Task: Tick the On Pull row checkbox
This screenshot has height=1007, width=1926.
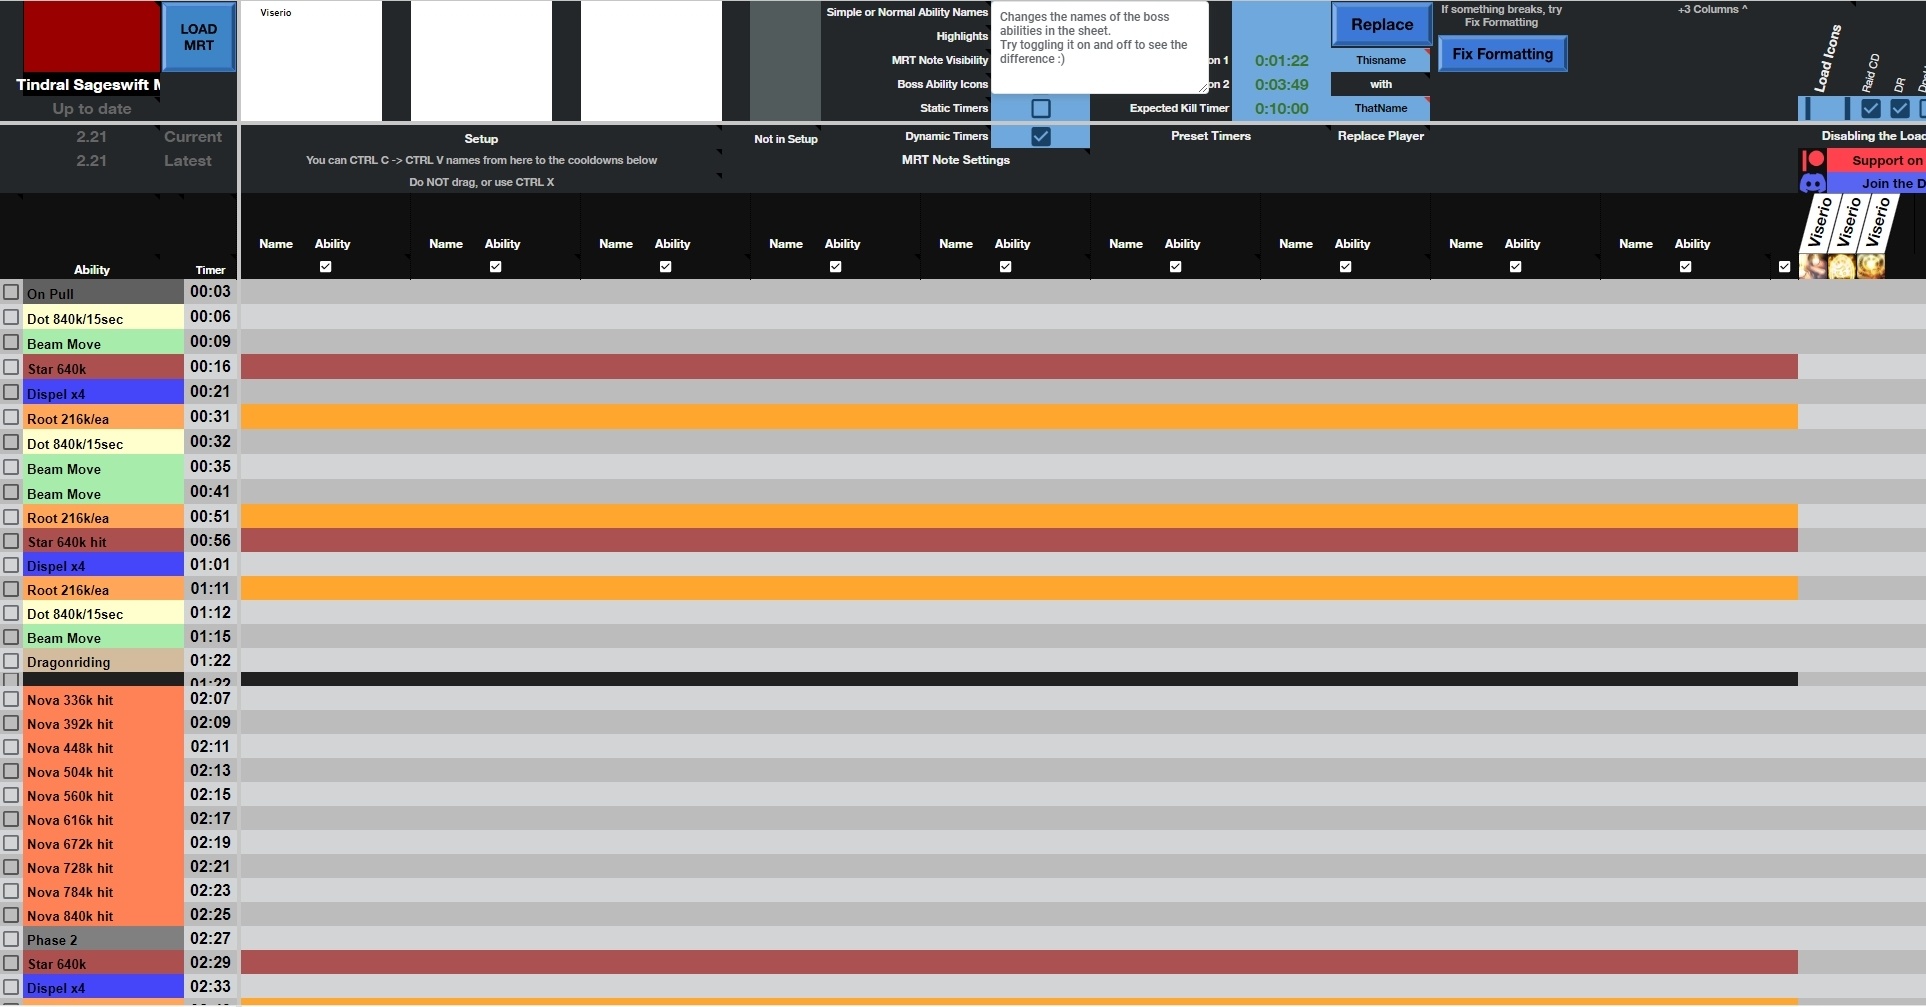Action: tap(11, 292)
